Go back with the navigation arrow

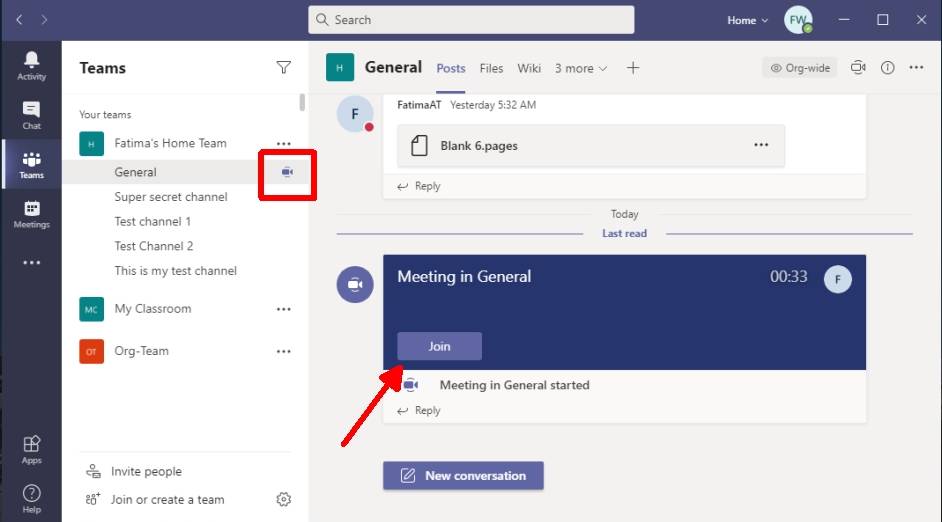(19, 20)
